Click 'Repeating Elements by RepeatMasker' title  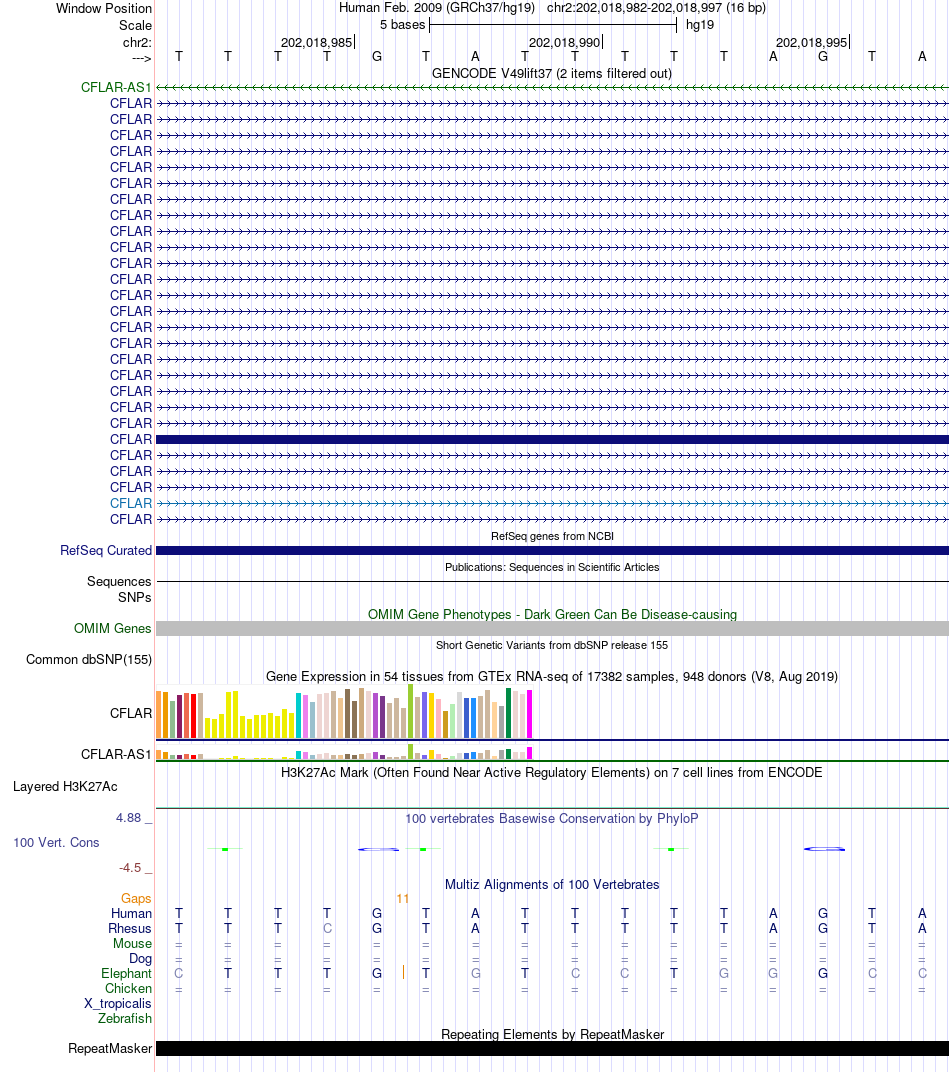552,1034
